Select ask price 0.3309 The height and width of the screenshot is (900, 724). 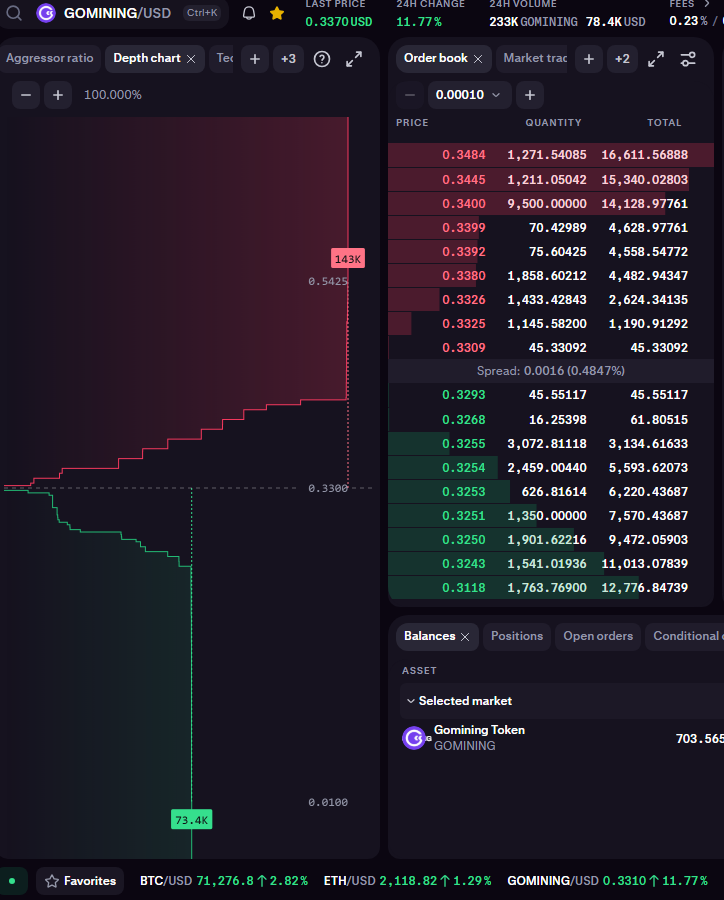[x=463, y=348]
